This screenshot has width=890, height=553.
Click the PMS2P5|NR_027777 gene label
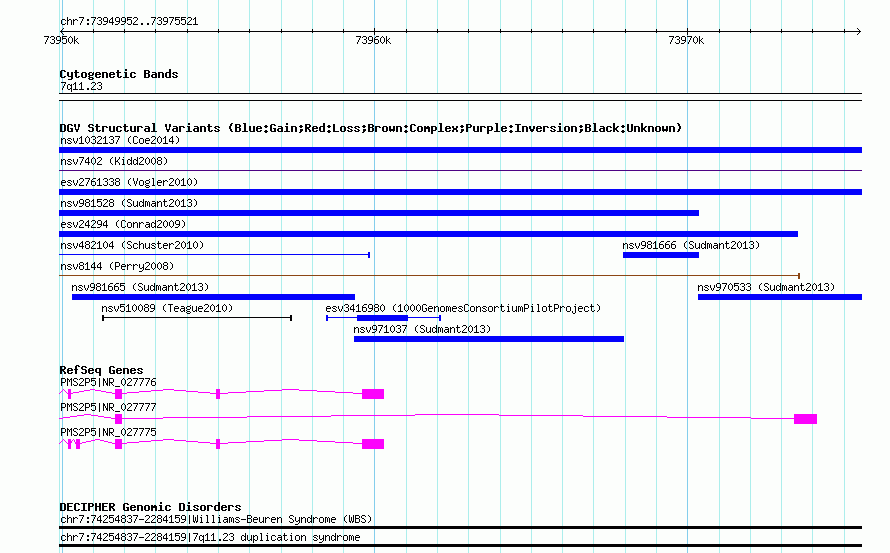[x=108, y=408]
